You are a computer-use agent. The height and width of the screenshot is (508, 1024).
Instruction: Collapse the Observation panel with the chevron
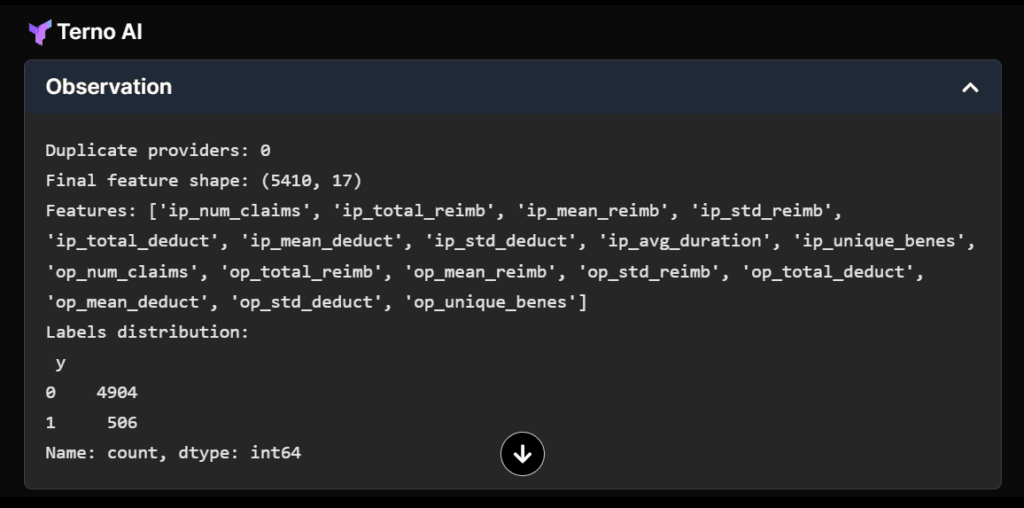[969, 87]
